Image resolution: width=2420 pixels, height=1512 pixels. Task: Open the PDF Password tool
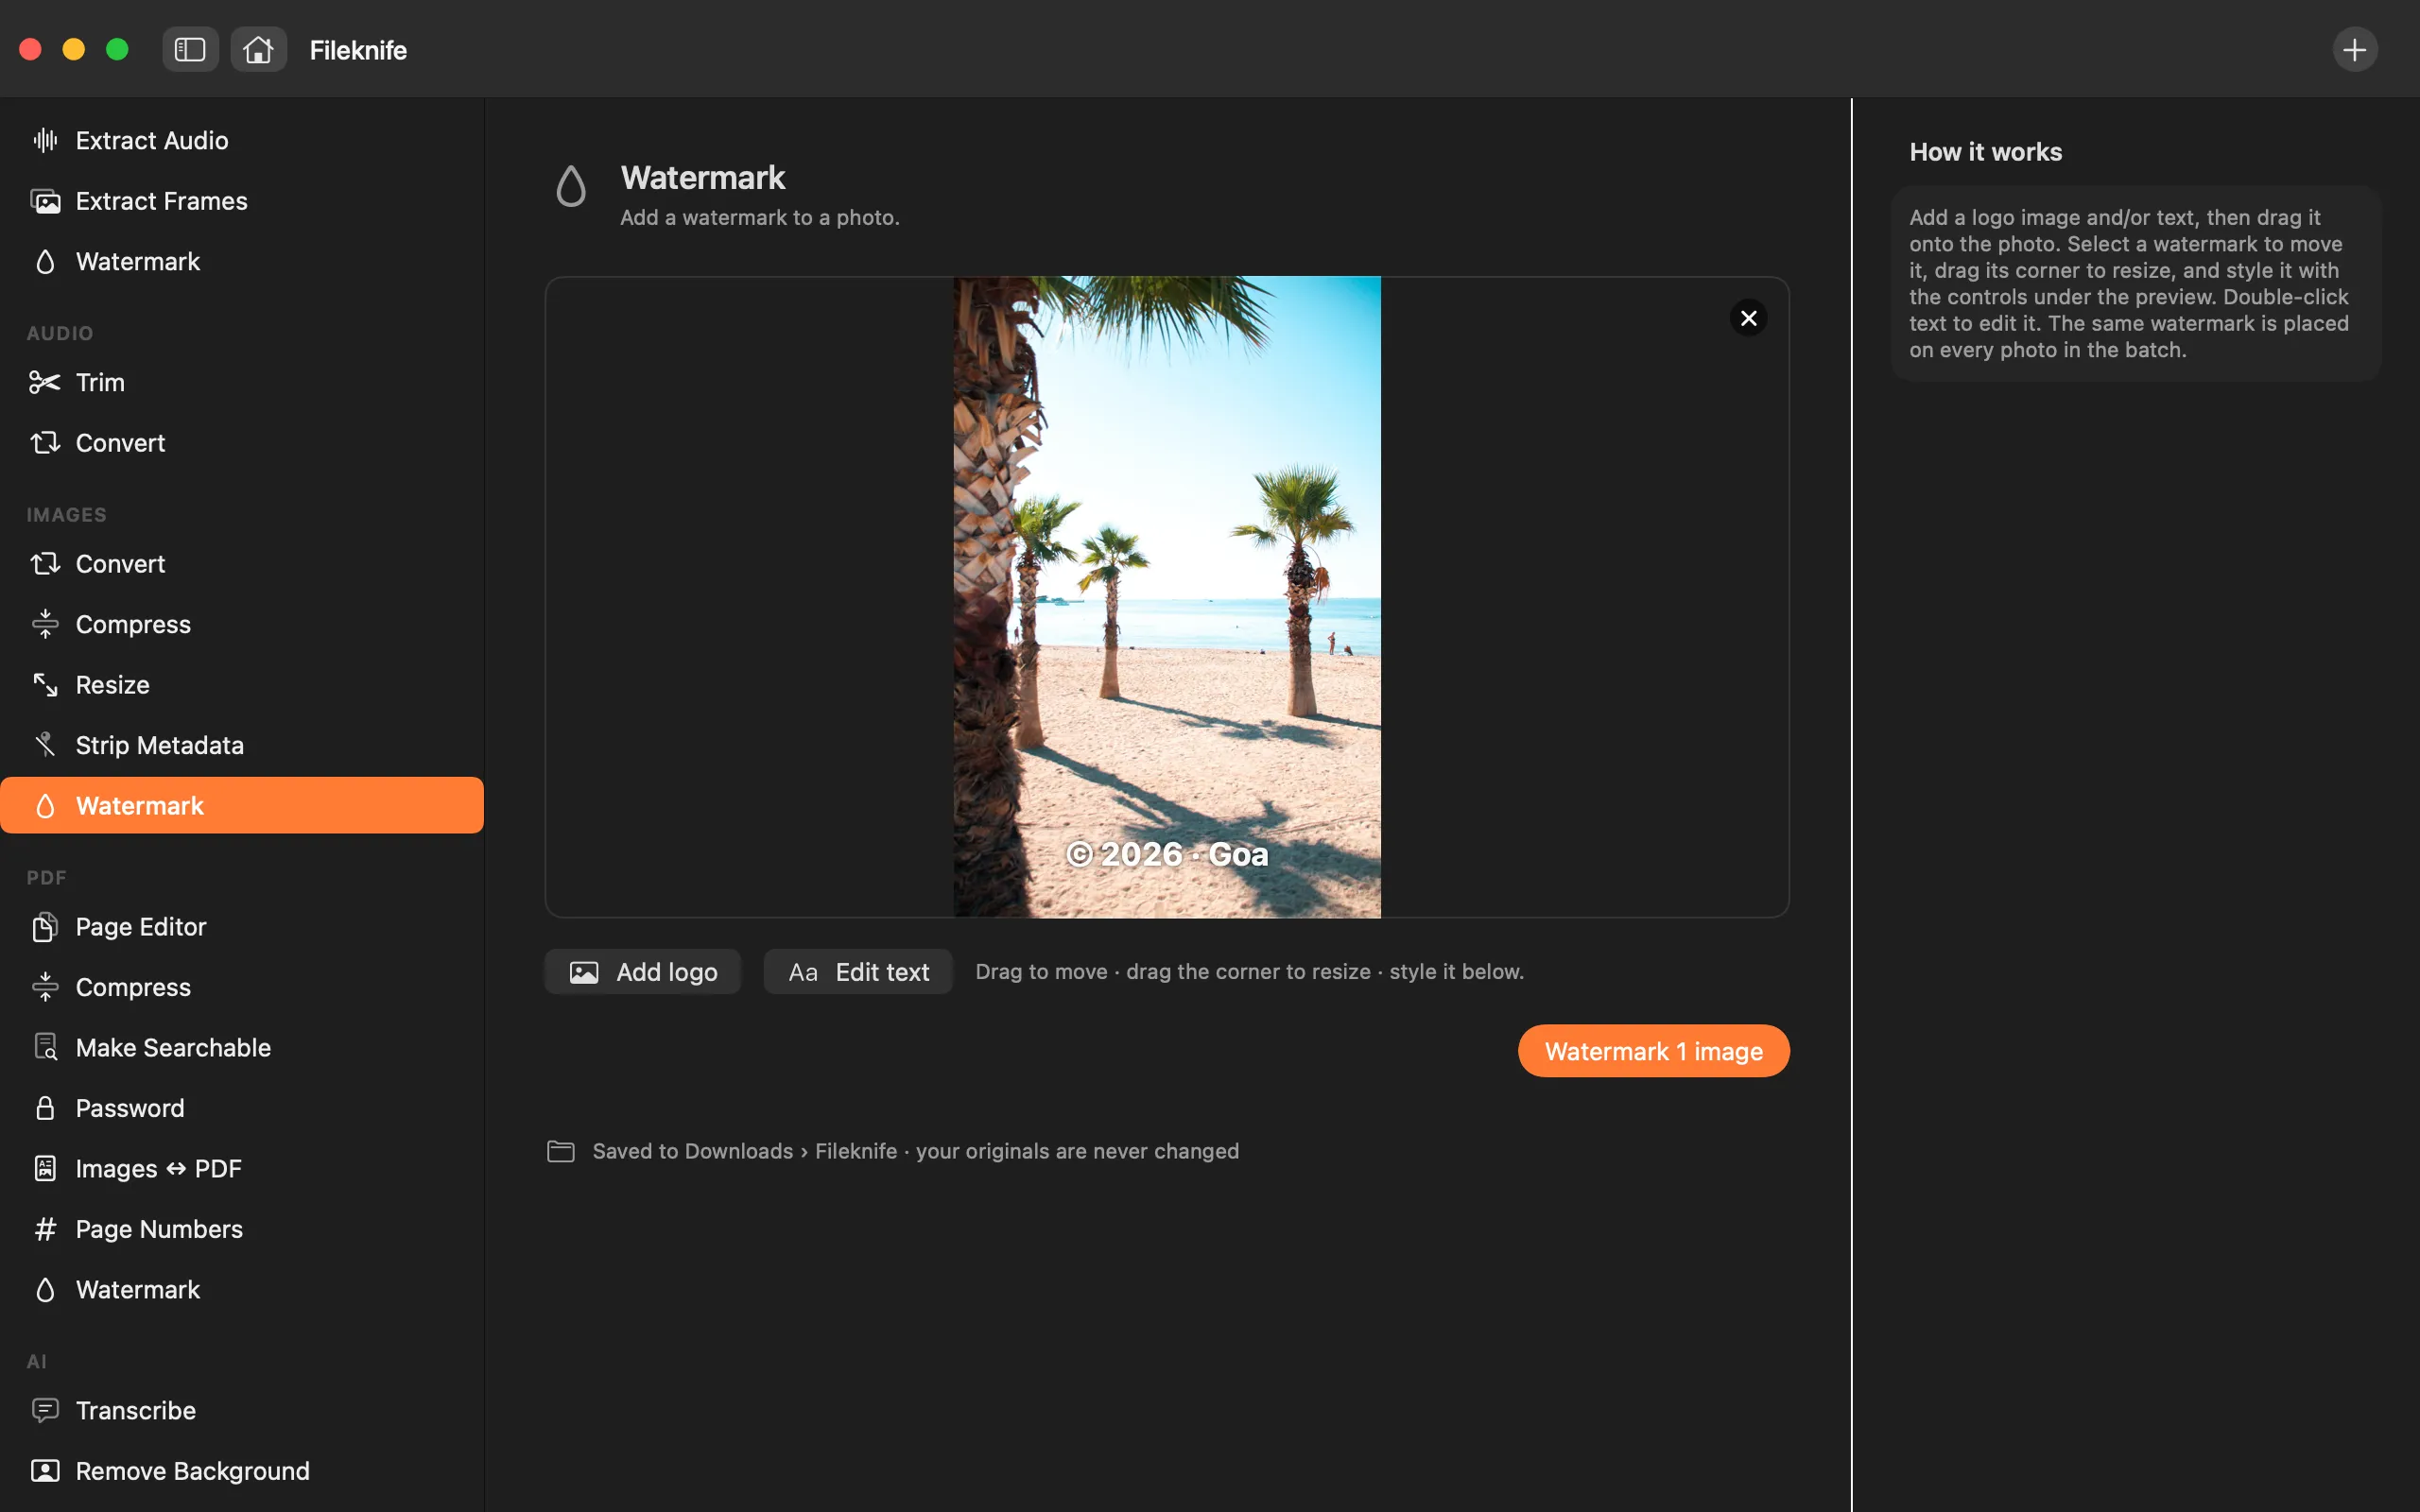pyautogui.click(x=242, y=1108)
